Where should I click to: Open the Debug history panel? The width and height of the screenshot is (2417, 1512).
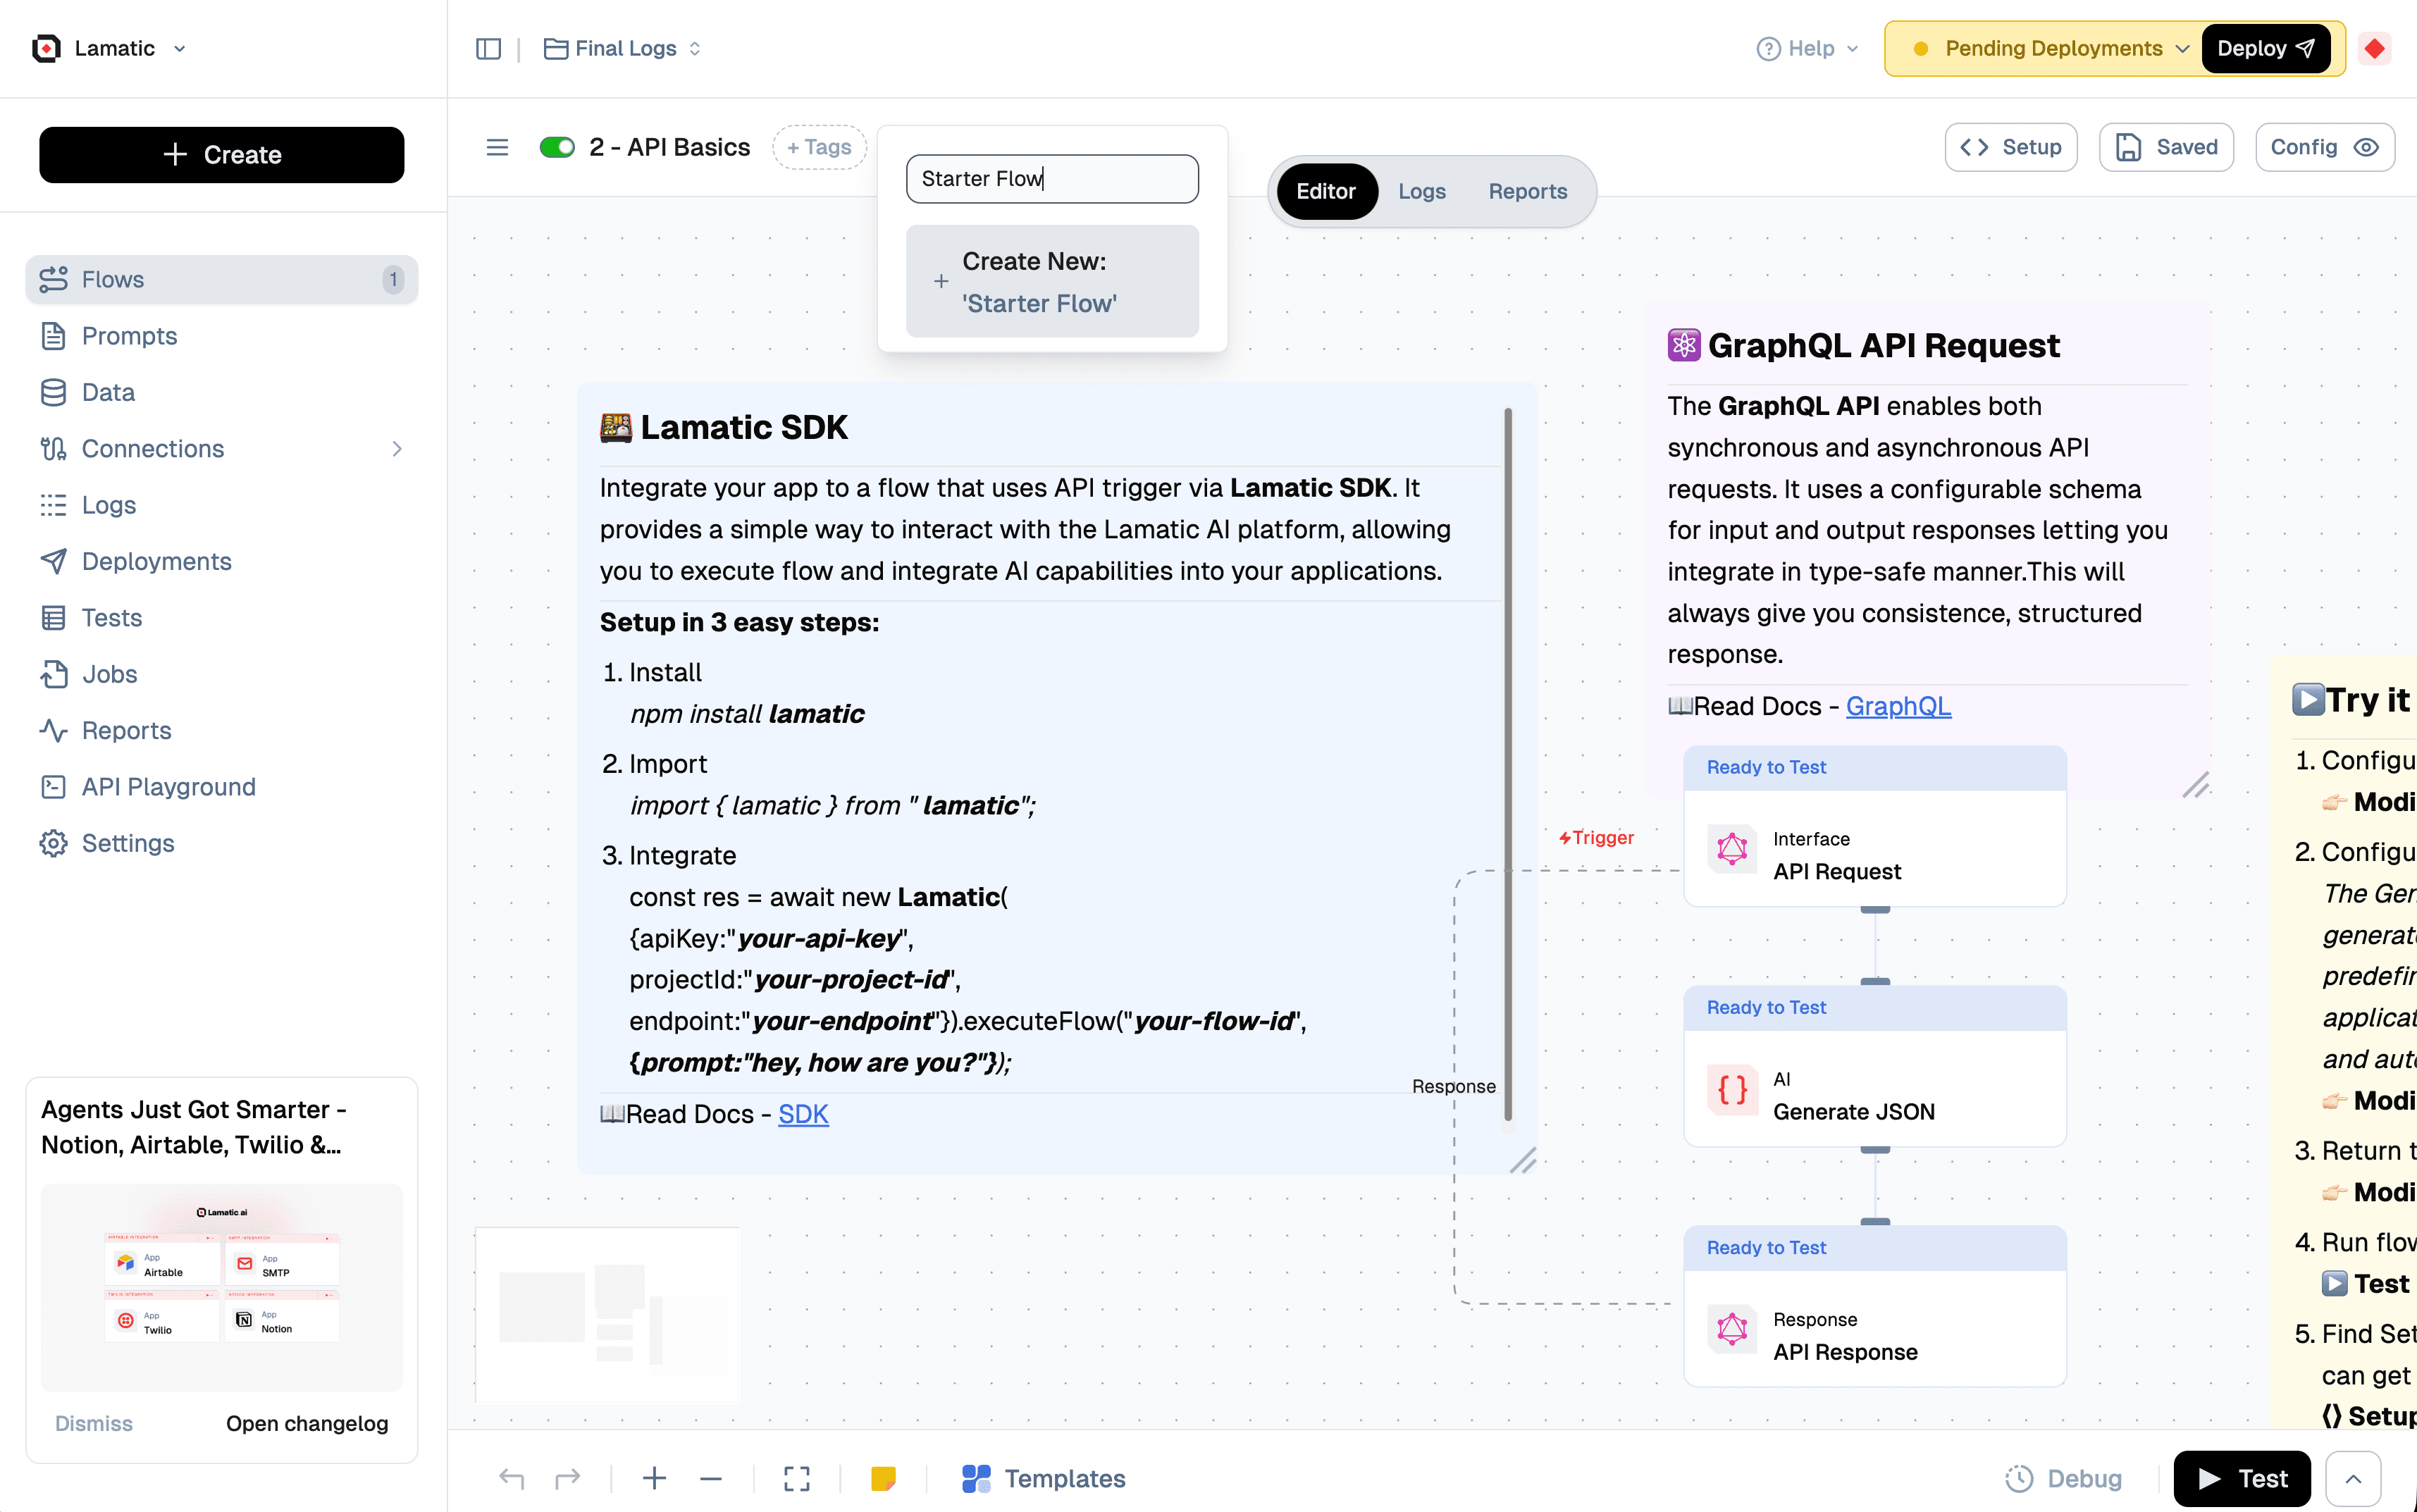click(2064, 1478)
